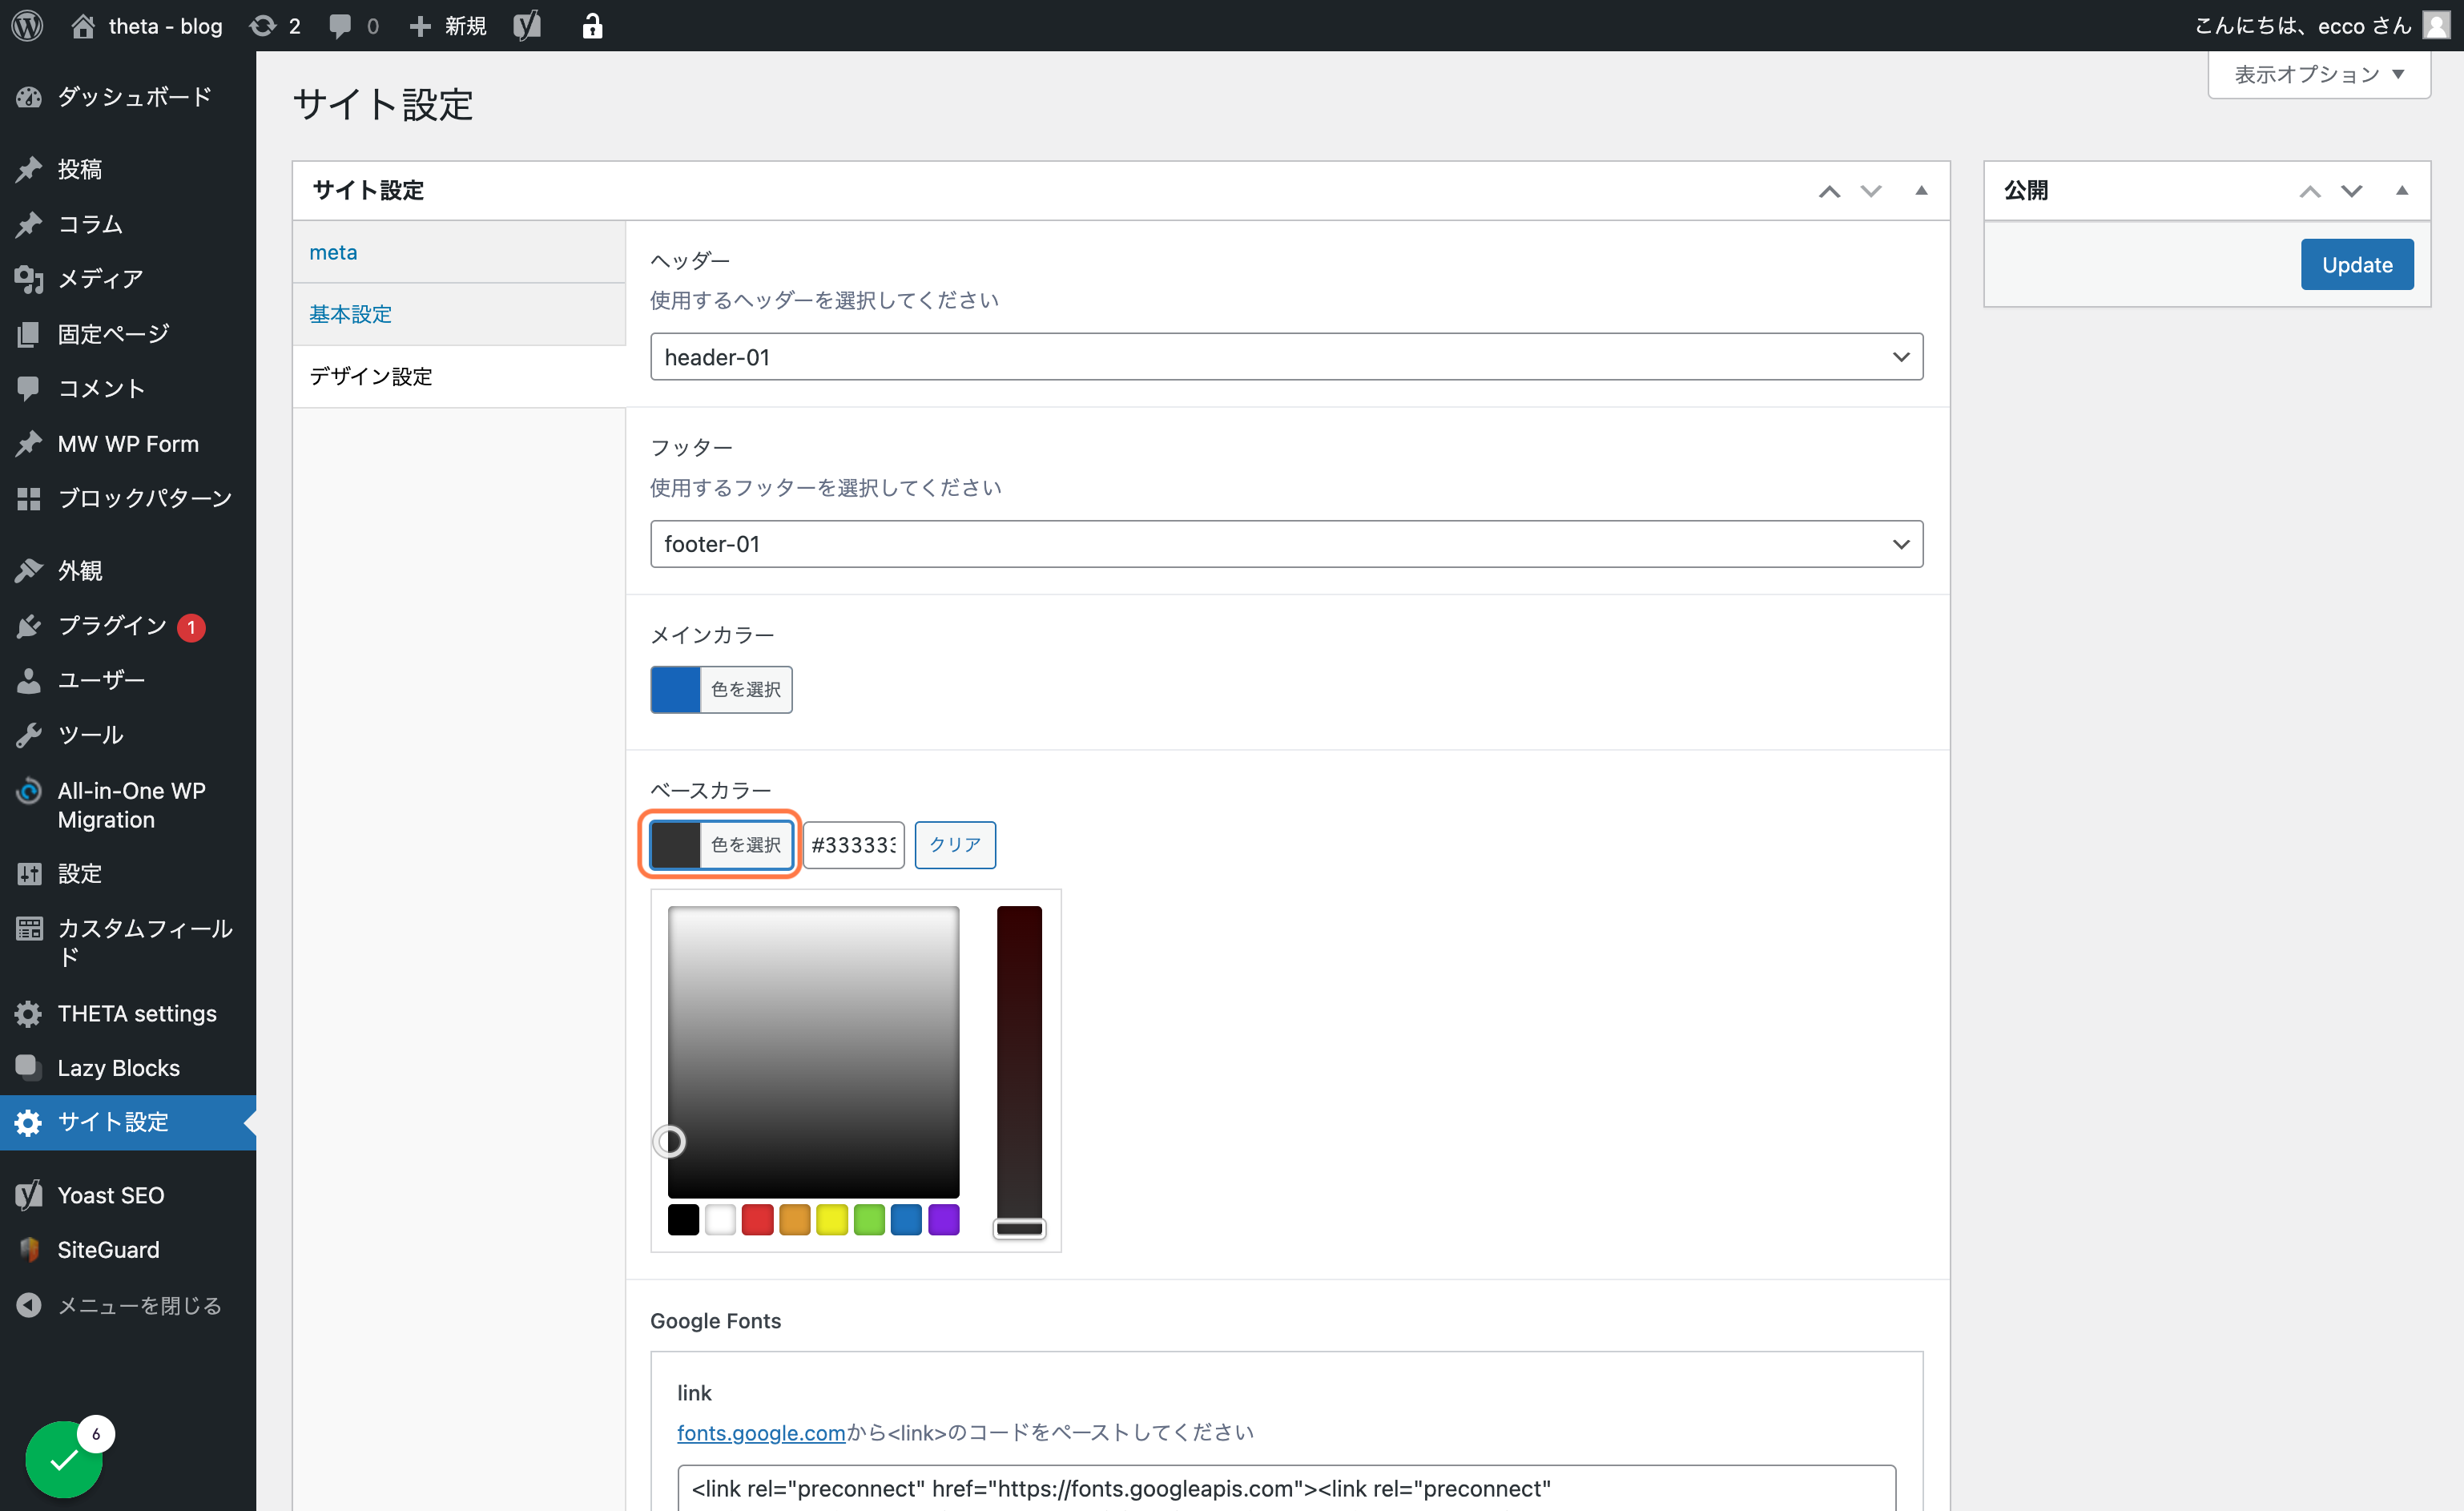
Task: Switch to the meta tab
Action: tap(459, 252)
